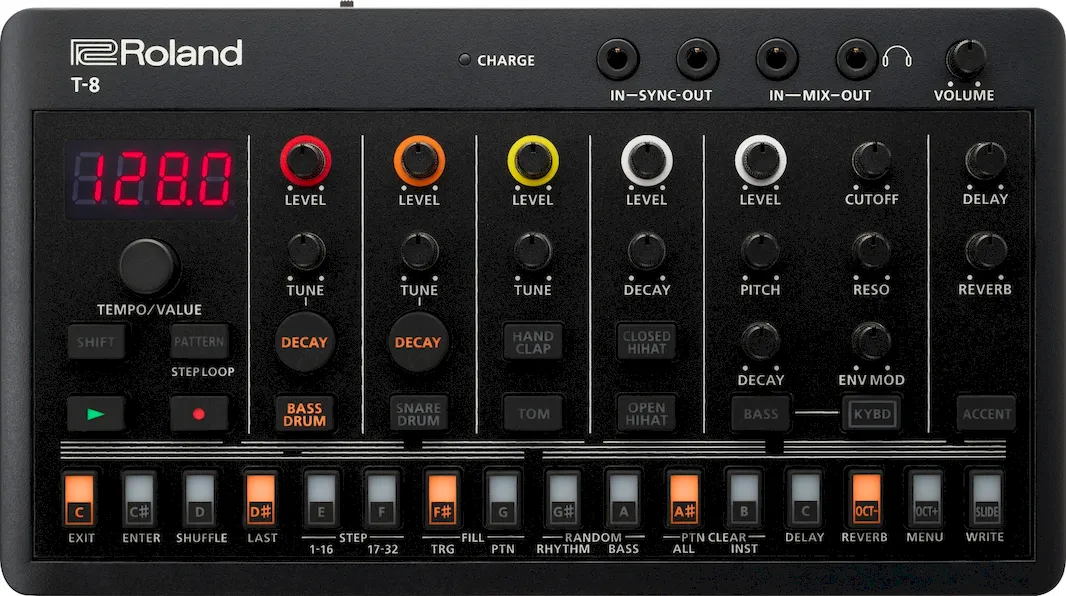This screenshot has height=596, width=1066.
Task: Click the VOLUME knob
Action: click(x=965, y=59)
